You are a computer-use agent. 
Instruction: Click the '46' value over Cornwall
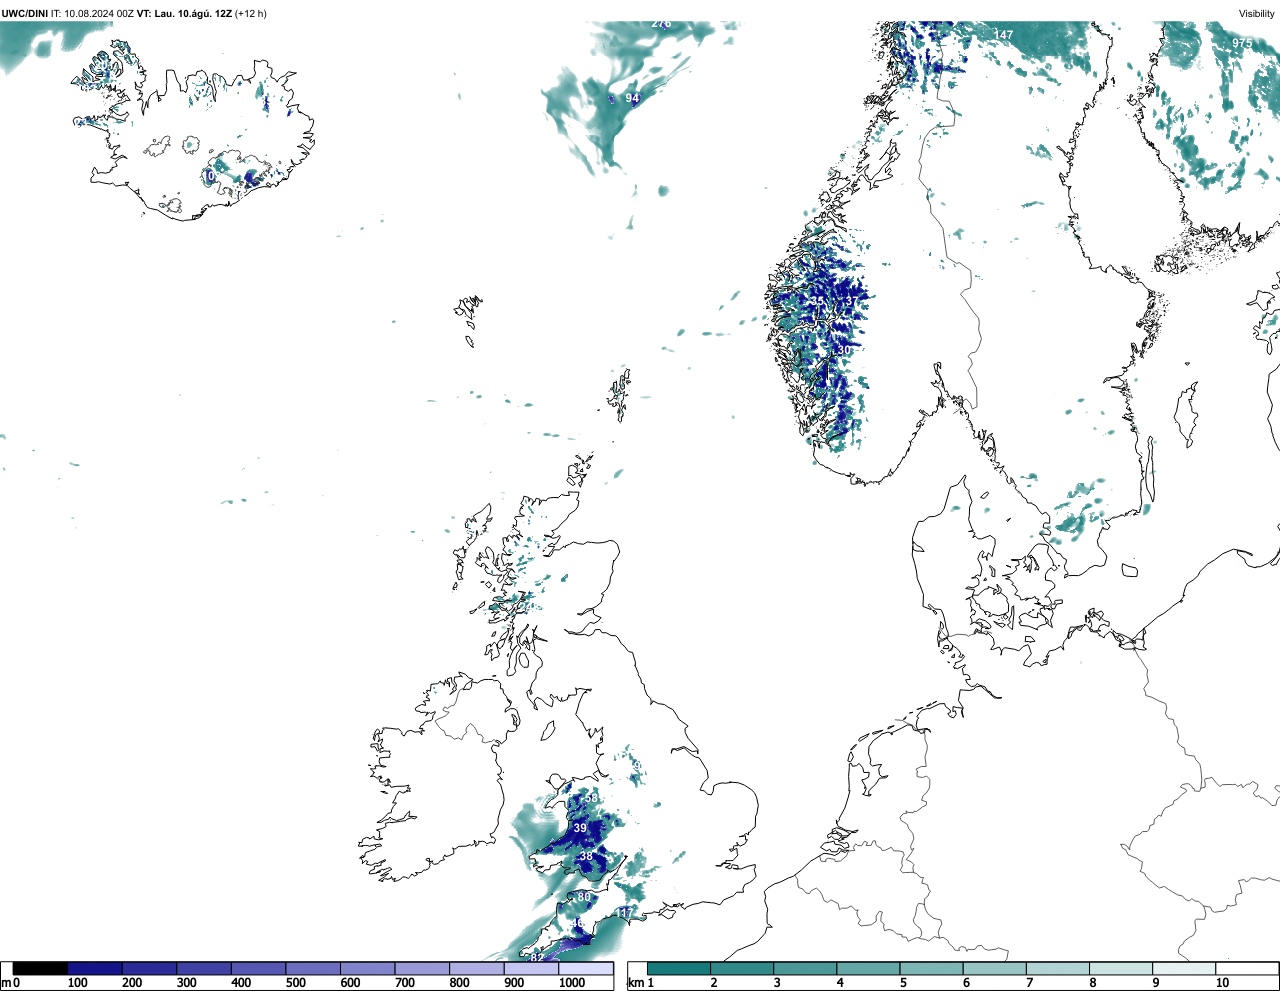[576, 924]
